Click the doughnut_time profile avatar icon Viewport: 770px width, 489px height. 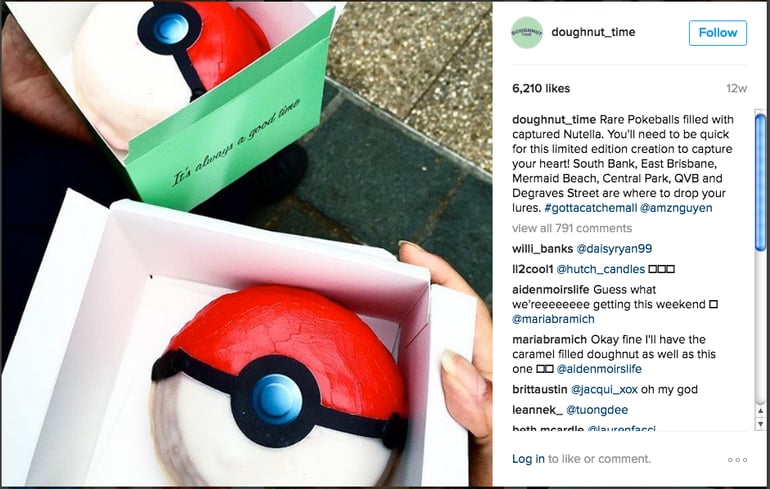point(527,32)
